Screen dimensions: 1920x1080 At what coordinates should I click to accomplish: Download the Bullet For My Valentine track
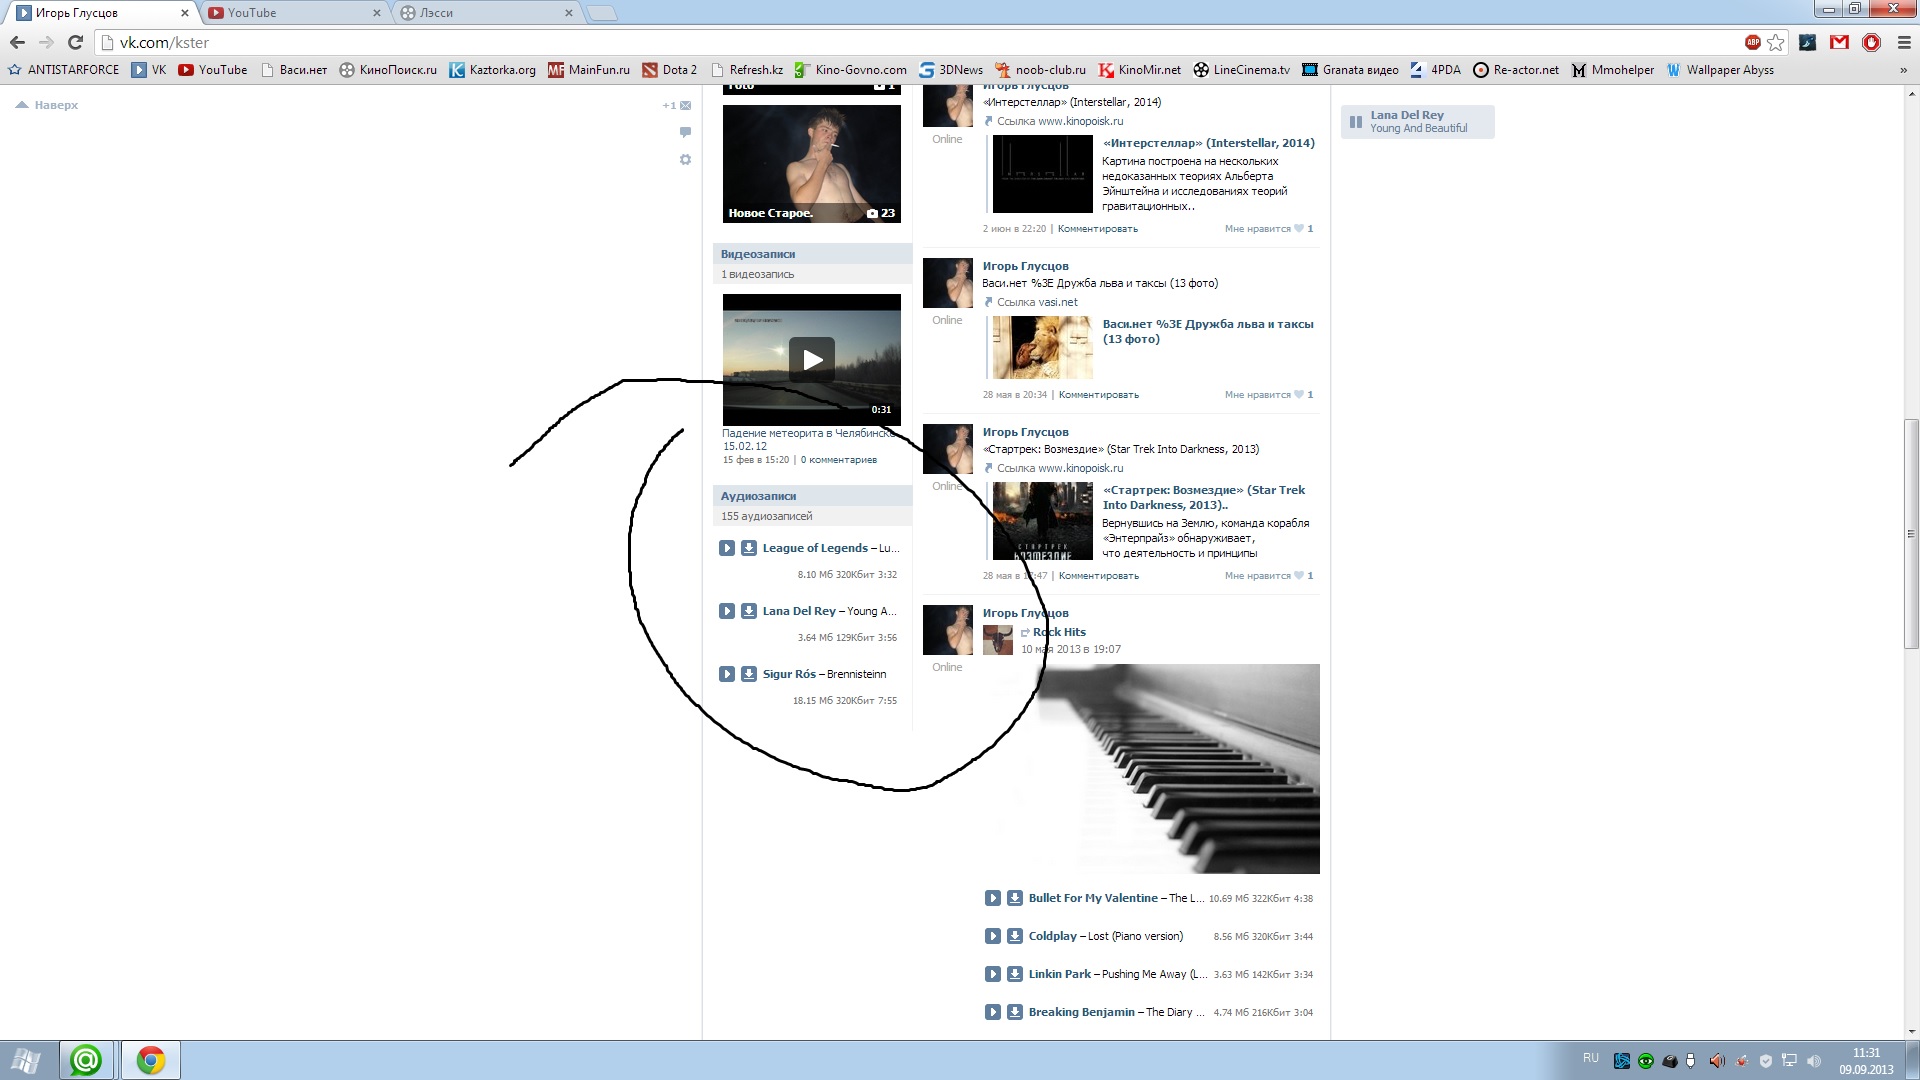1014,898
